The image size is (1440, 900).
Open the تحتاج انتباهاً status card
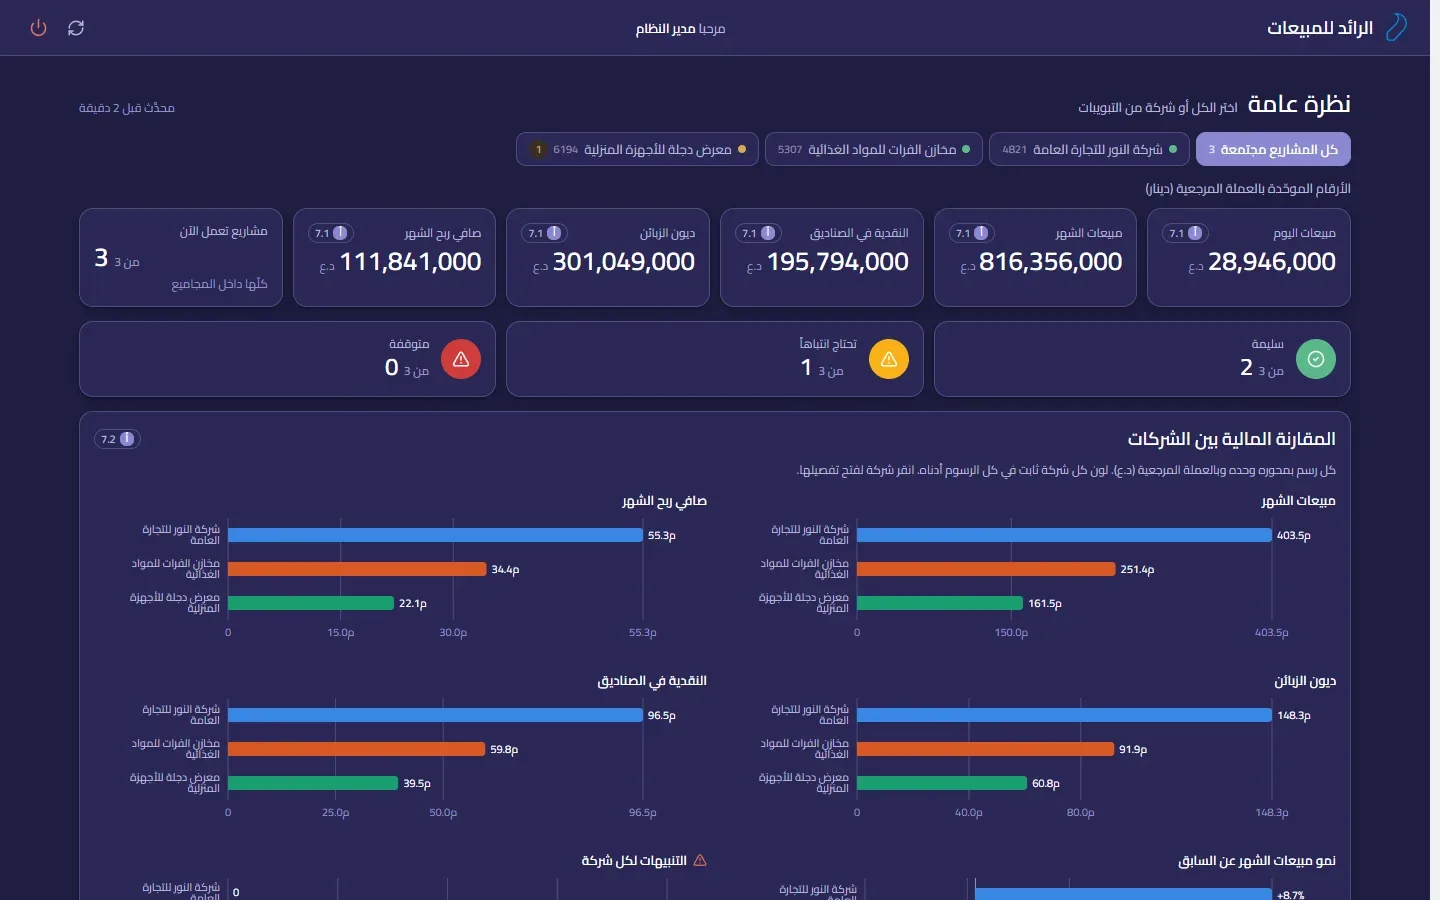[715, 359]
